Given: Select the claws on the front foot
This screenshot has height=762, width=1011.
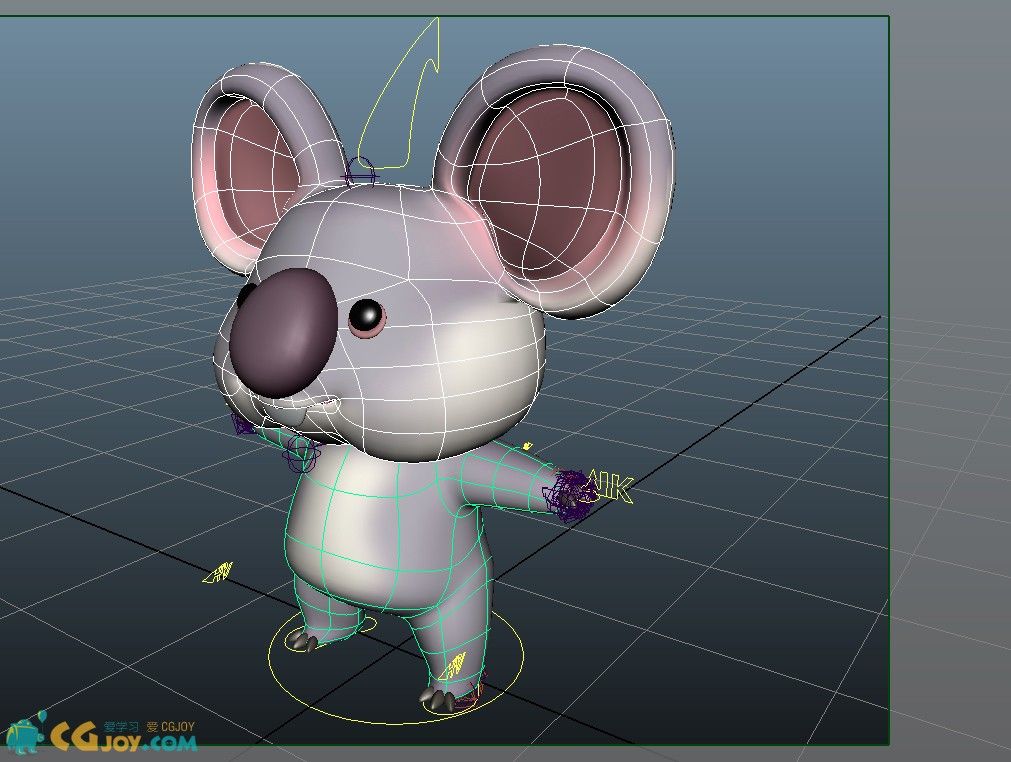Looking at the screenshot, I should 437,701.
